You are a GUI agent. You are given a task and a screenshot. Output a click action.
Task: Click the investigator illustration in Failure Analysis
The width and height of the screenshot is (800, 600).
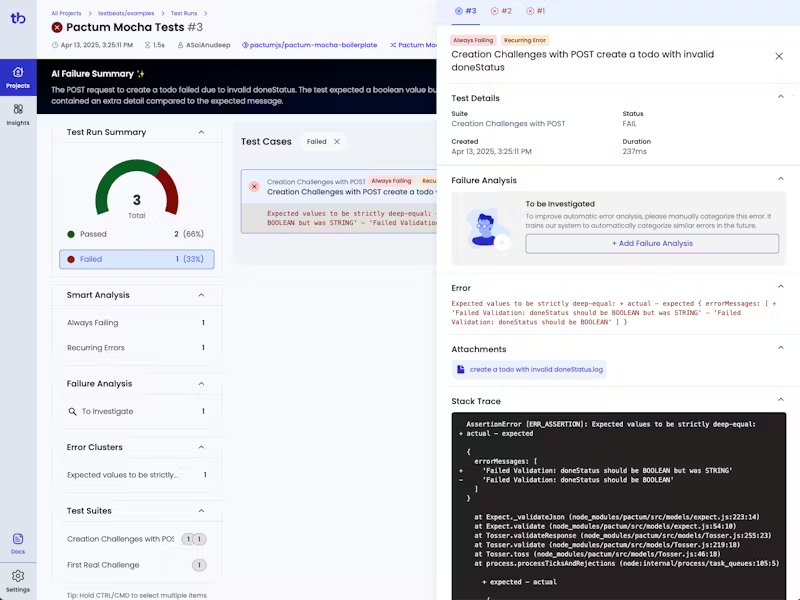(x=486, y=228)
